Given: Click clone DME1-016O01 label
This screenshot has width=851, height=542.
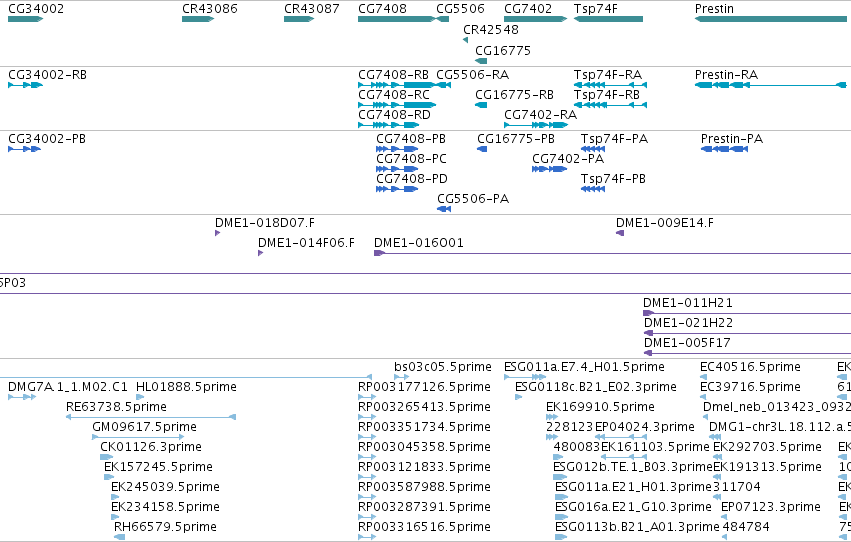Looking at the screenshot, I should (418, 243).
